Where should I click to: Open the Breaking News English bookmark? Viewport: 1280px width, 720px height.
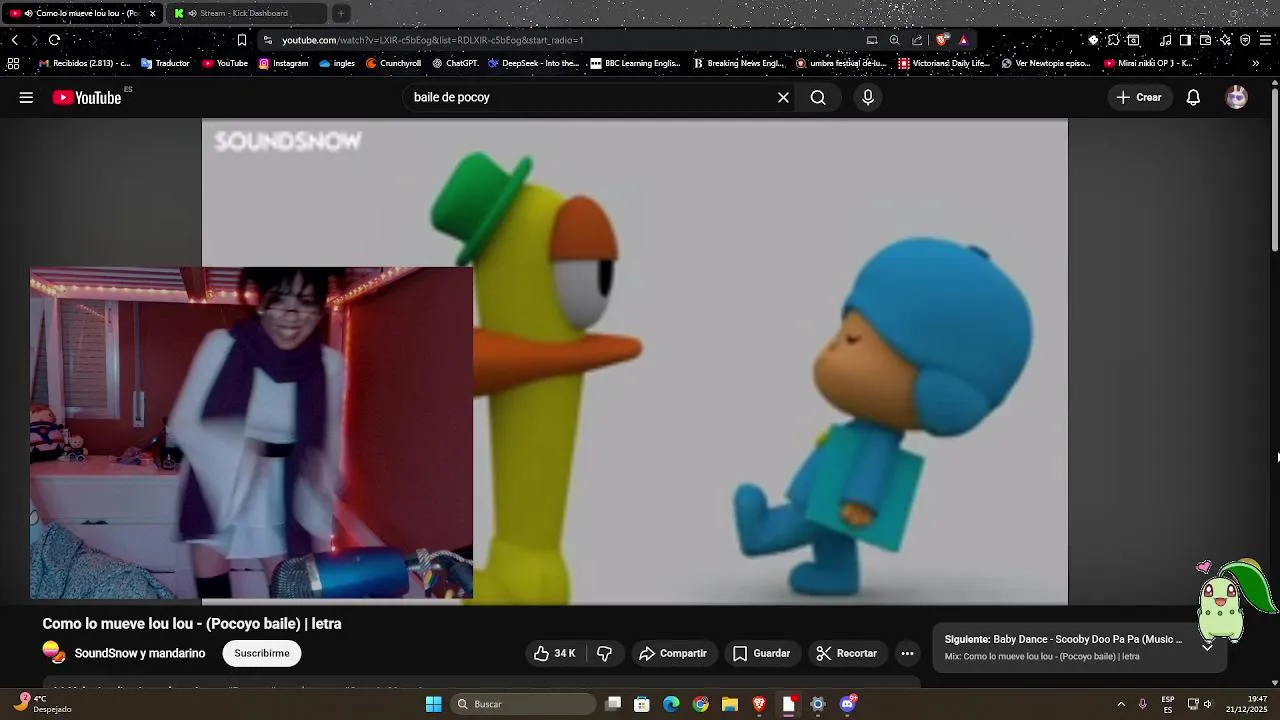coord(739,63)
